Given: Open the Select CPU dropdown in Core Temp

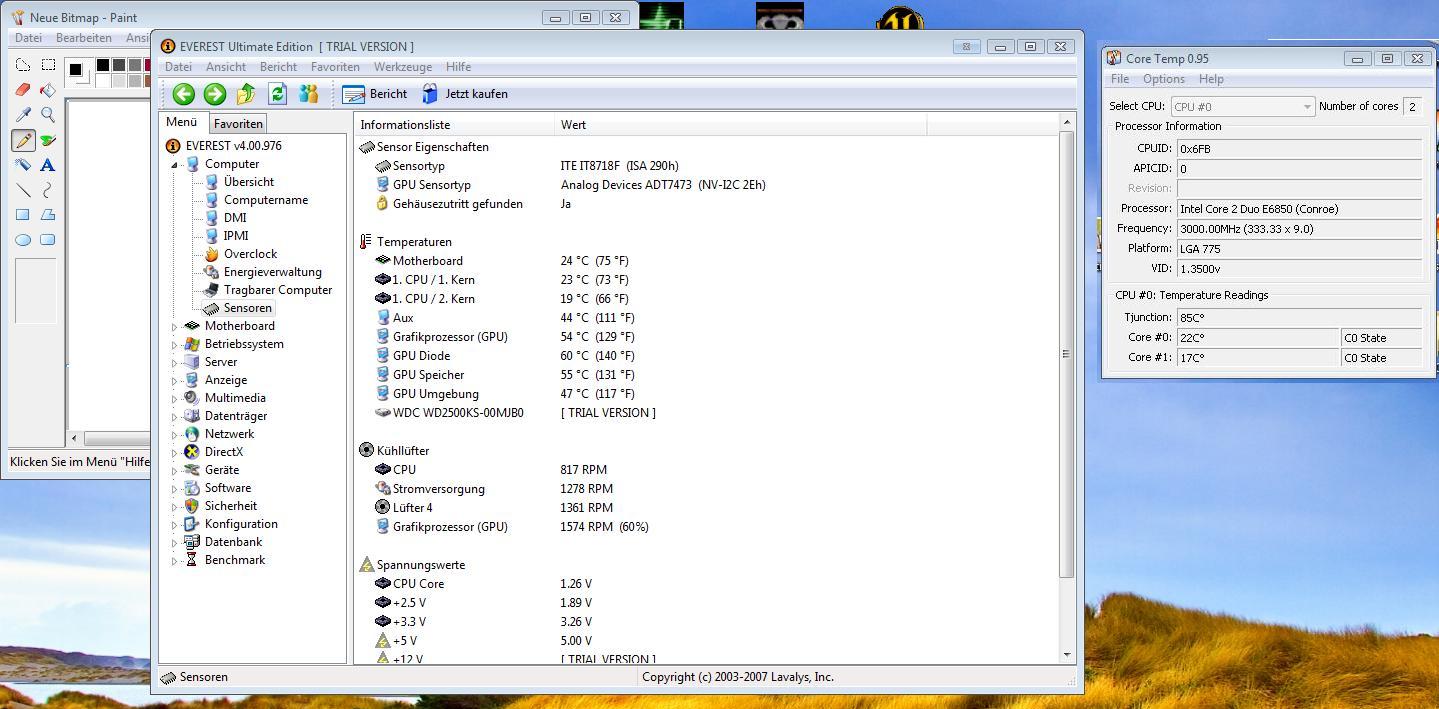Looking at the screenshot, I should [1242, 106].
